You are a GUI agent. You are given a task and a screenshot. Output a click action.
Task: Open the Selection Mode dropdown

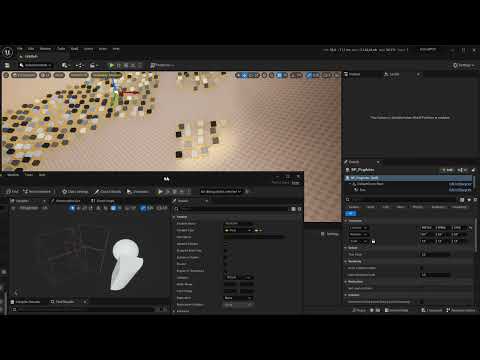click(x=35, y=65)
